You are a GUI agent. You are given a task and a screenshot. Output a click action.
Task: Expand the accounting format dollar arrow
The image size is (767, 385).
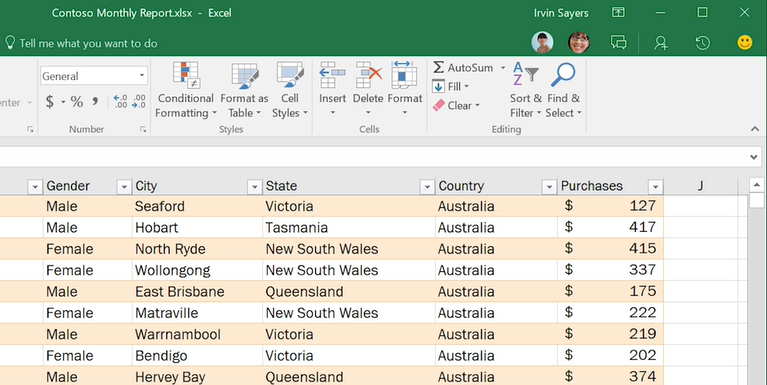63,102
